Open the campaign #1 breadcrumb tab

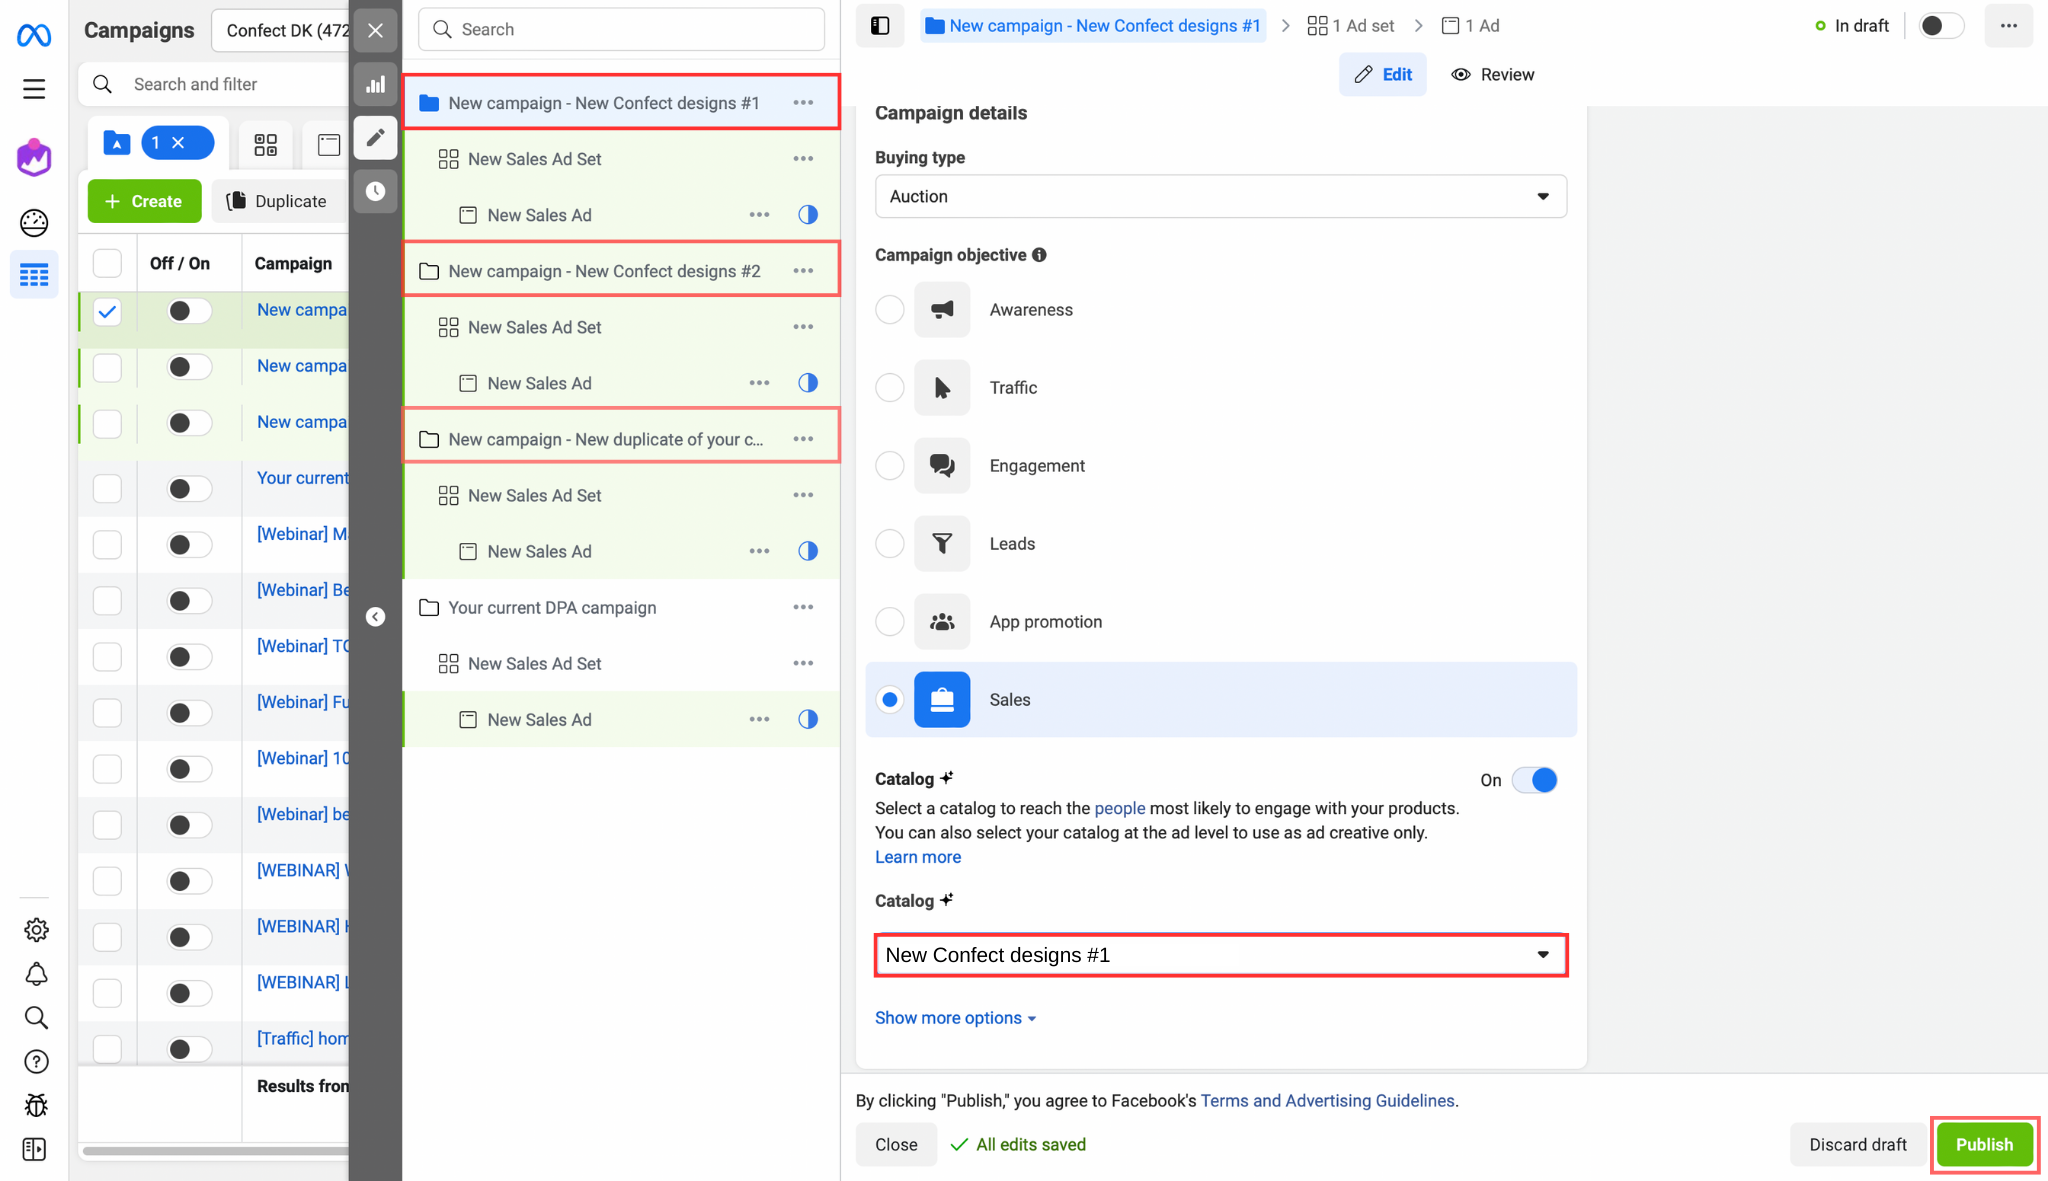[1093, 26]
